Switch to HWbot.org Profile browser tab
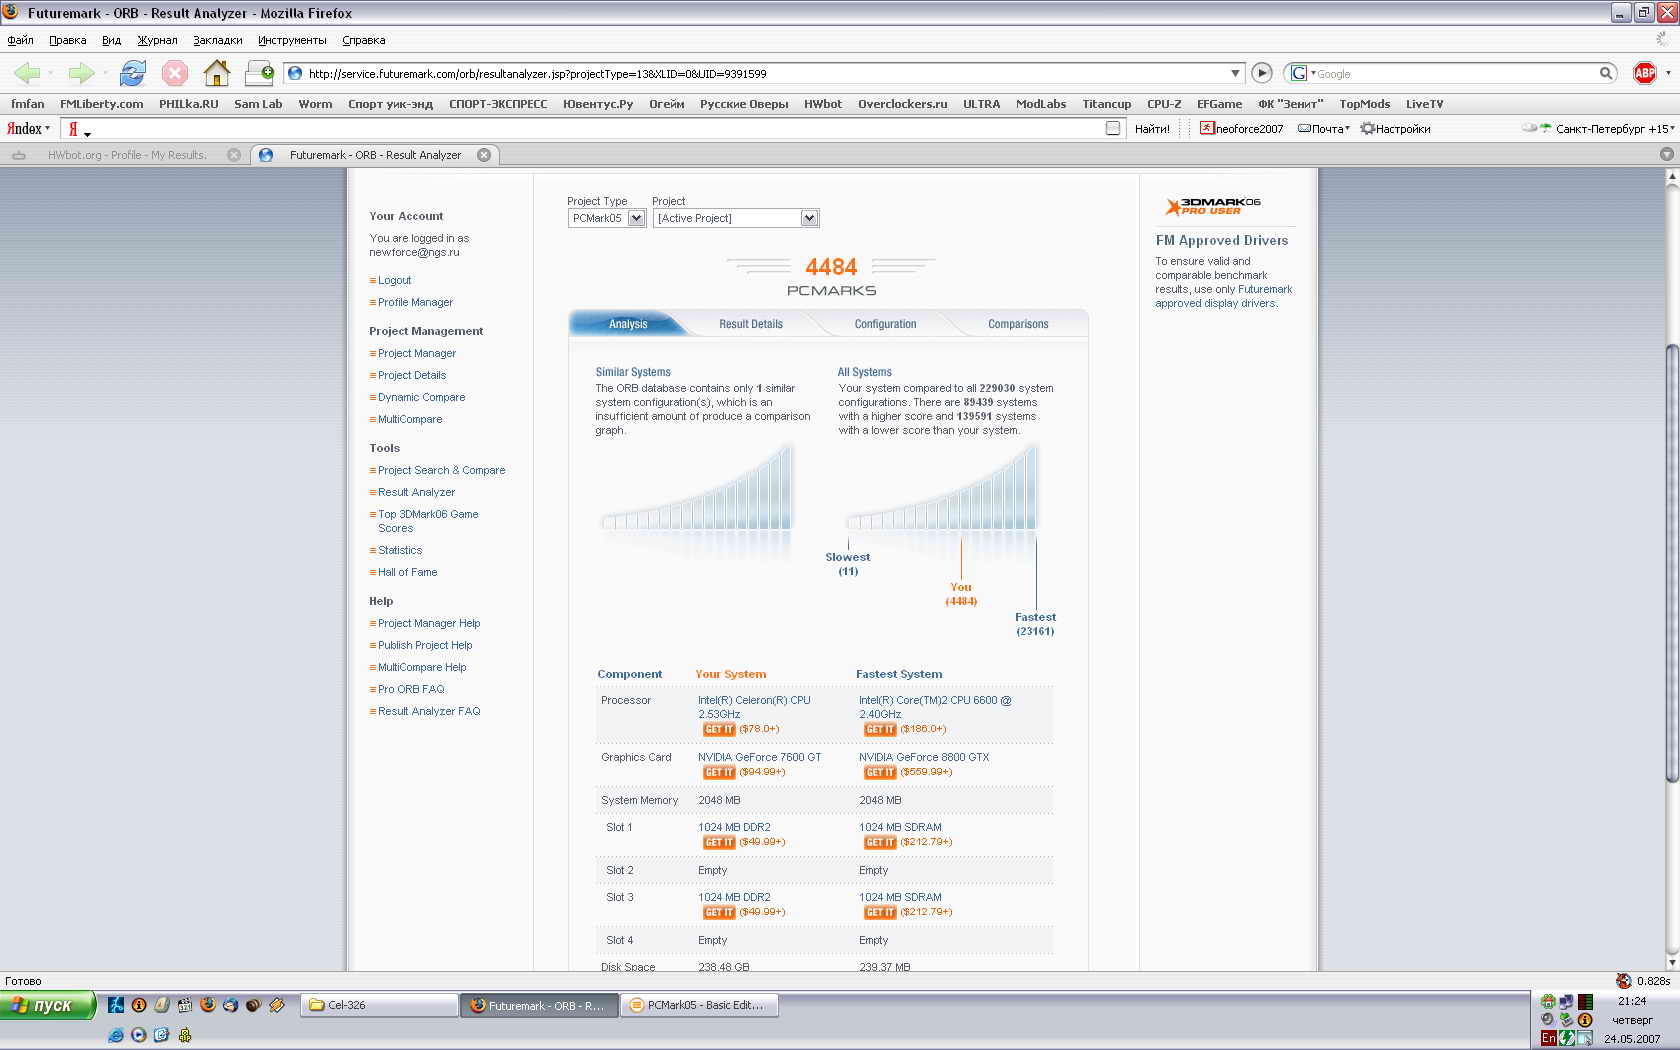 tap(125, 155)
